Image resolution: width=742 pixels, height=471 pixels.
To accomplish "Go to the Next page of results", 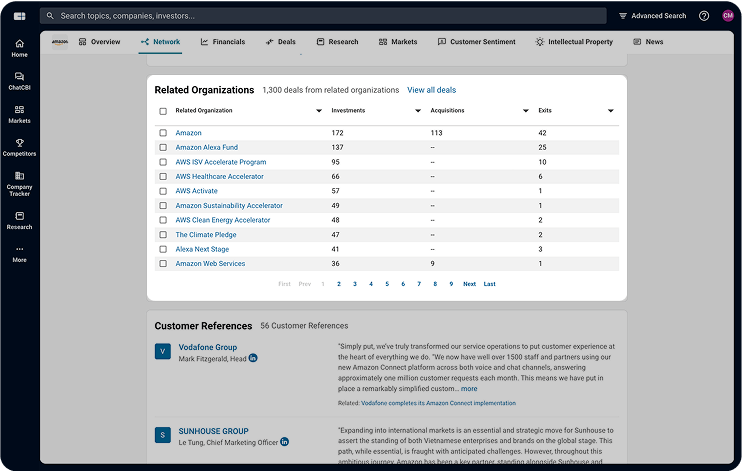I will click(469, 284).
